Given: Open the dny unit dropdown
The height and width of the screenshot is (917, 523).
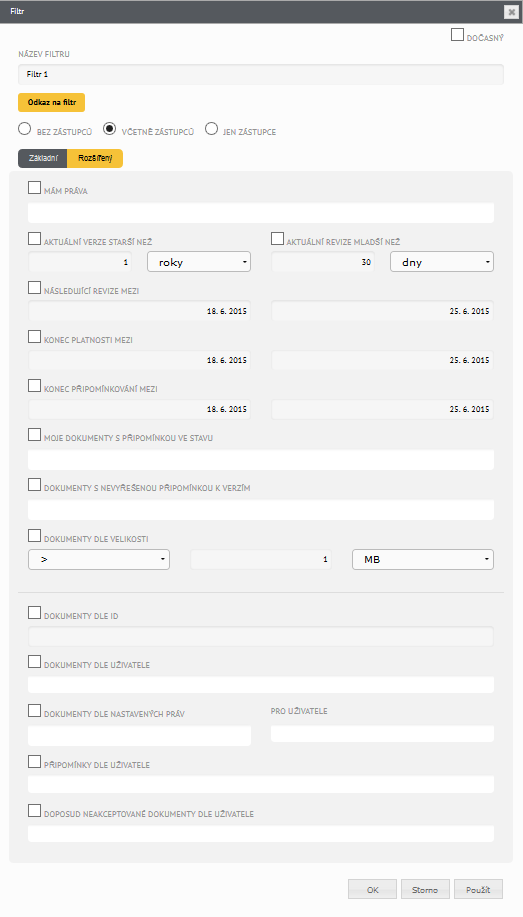Looking at the screenshot, I should click(442, 262).
